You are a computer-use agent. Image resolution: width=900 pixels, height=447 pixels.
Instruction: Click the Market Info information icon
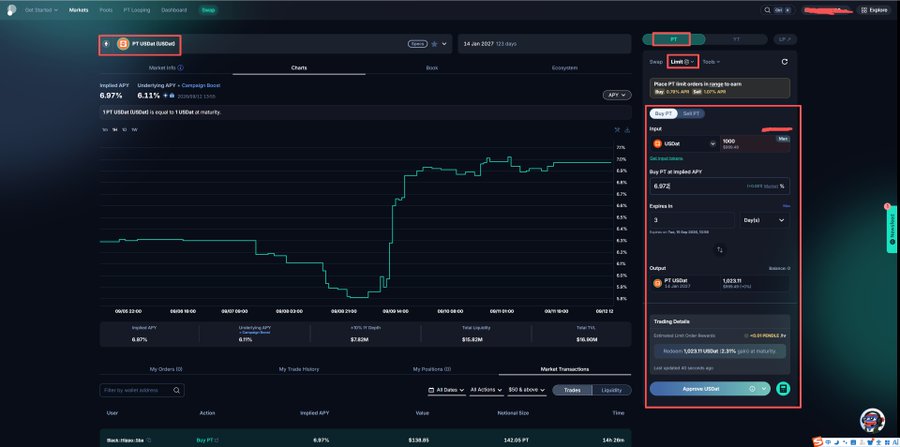[x=181, y=68]
